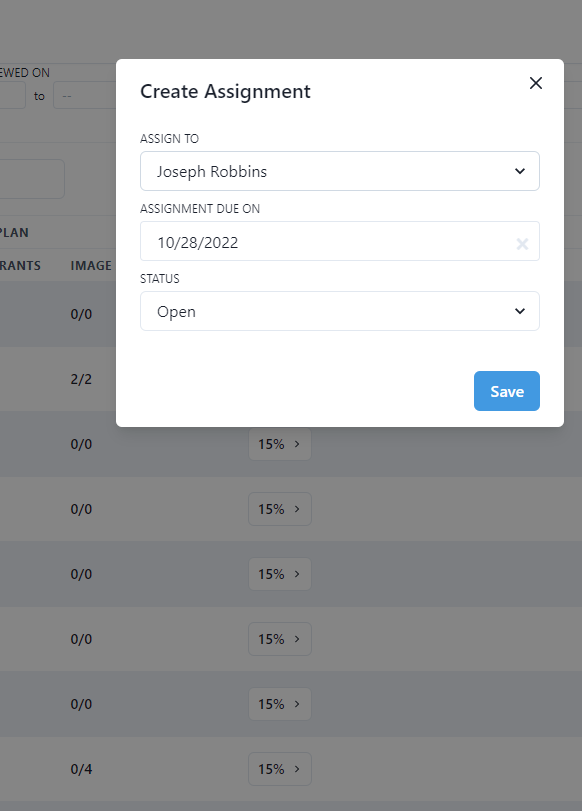The height and width of the screenshot is (811, 582).
Task: Open 15% button in 0/4 row
Action: (x=280, y=769)
